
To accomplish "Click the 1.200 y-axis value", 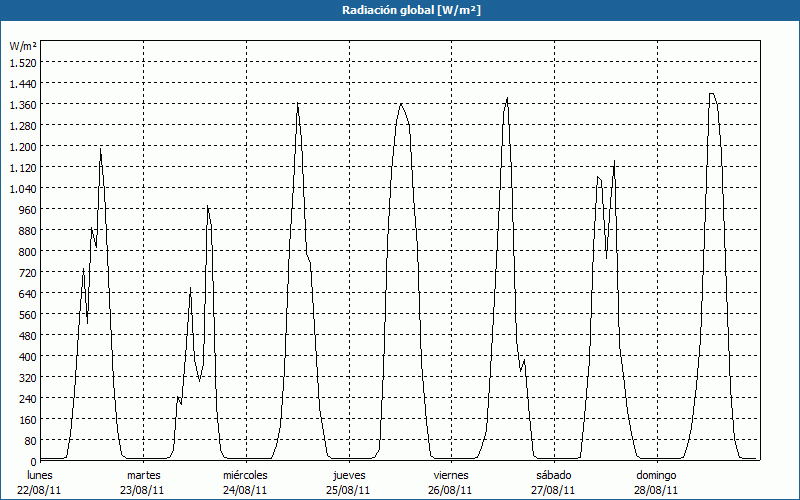I will pyautogui.click(x=23, y=146).
